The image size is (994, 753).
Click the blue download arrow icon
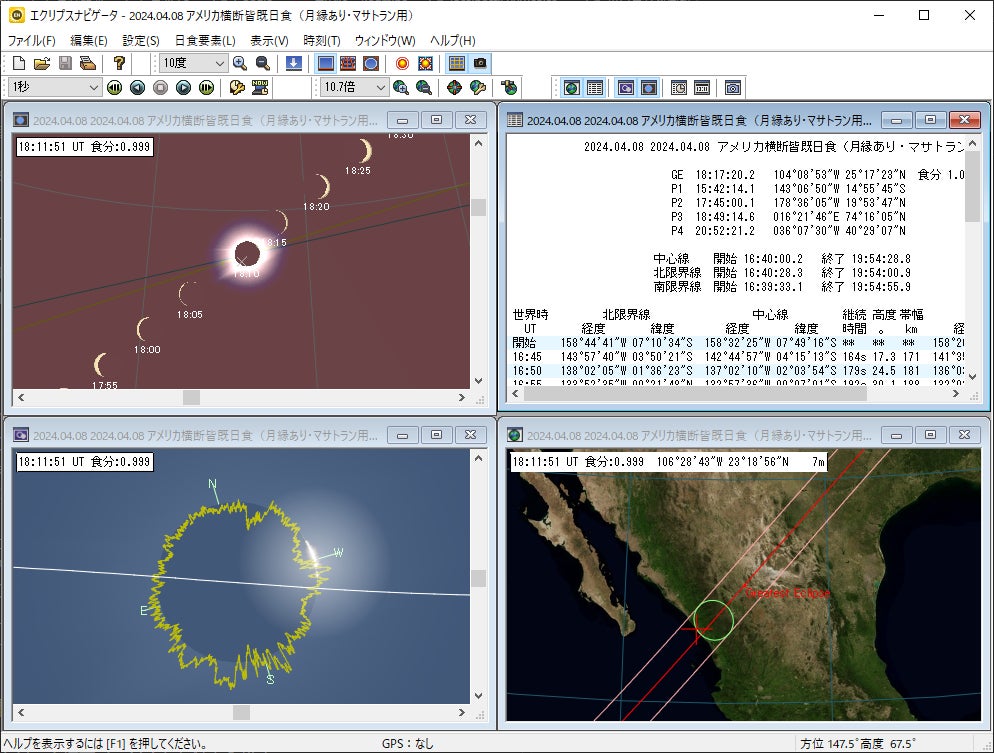293,63
